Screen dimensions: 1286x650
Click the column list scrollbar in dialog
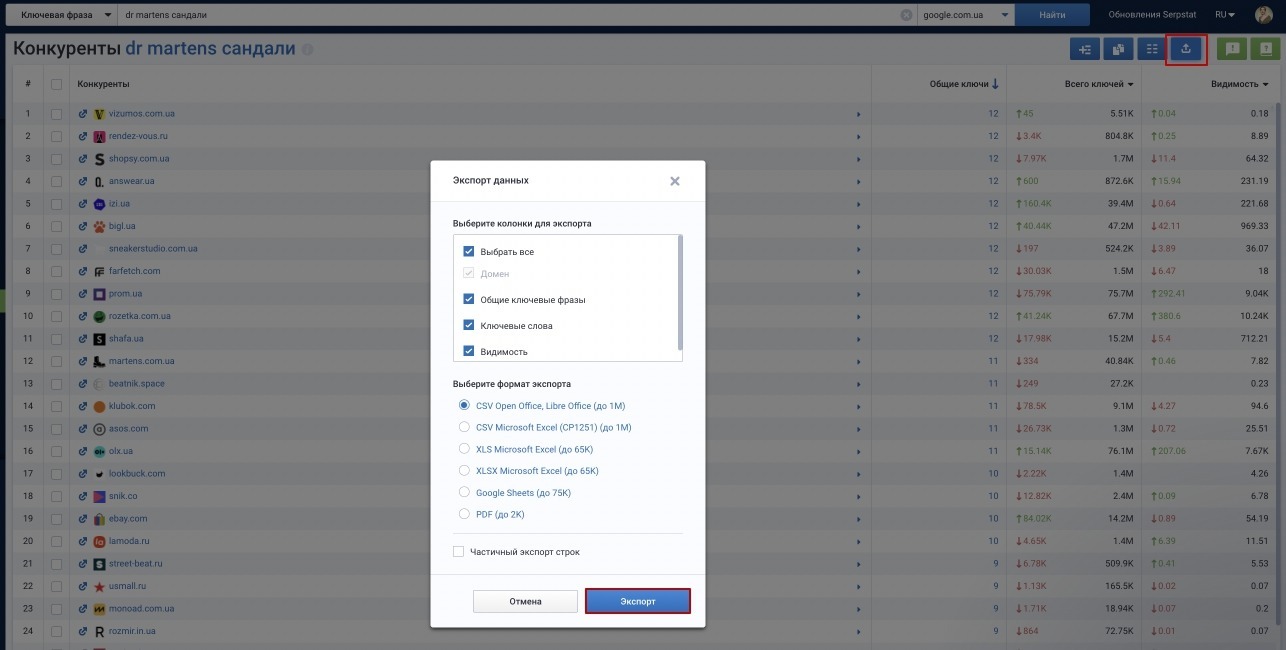[x=681, y=292]
